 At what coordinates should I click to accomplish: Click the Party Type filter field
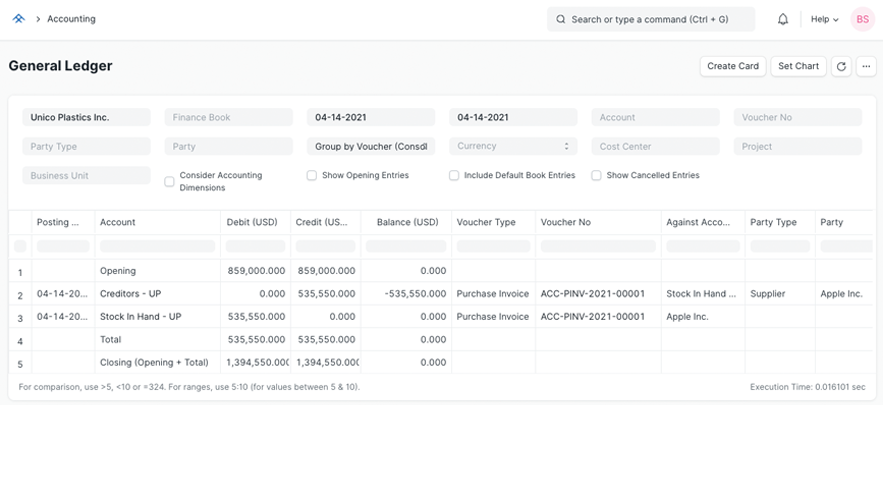click(86, 146)
